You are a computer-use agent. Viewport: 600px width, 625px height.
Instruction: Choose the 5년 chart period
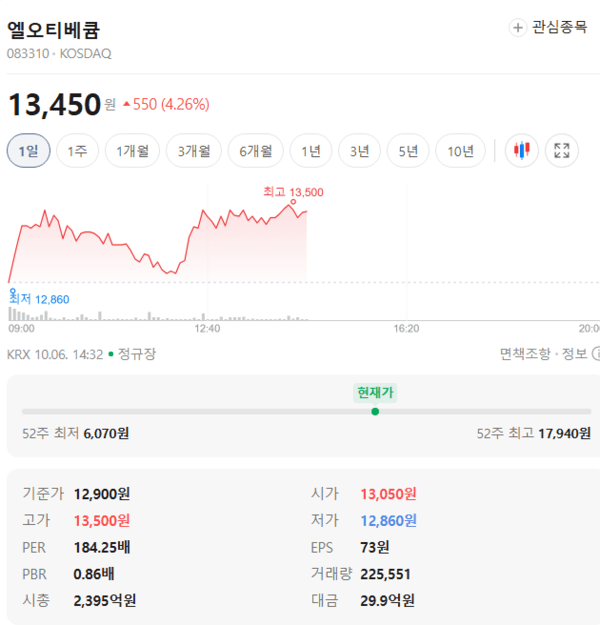(408, 151)
